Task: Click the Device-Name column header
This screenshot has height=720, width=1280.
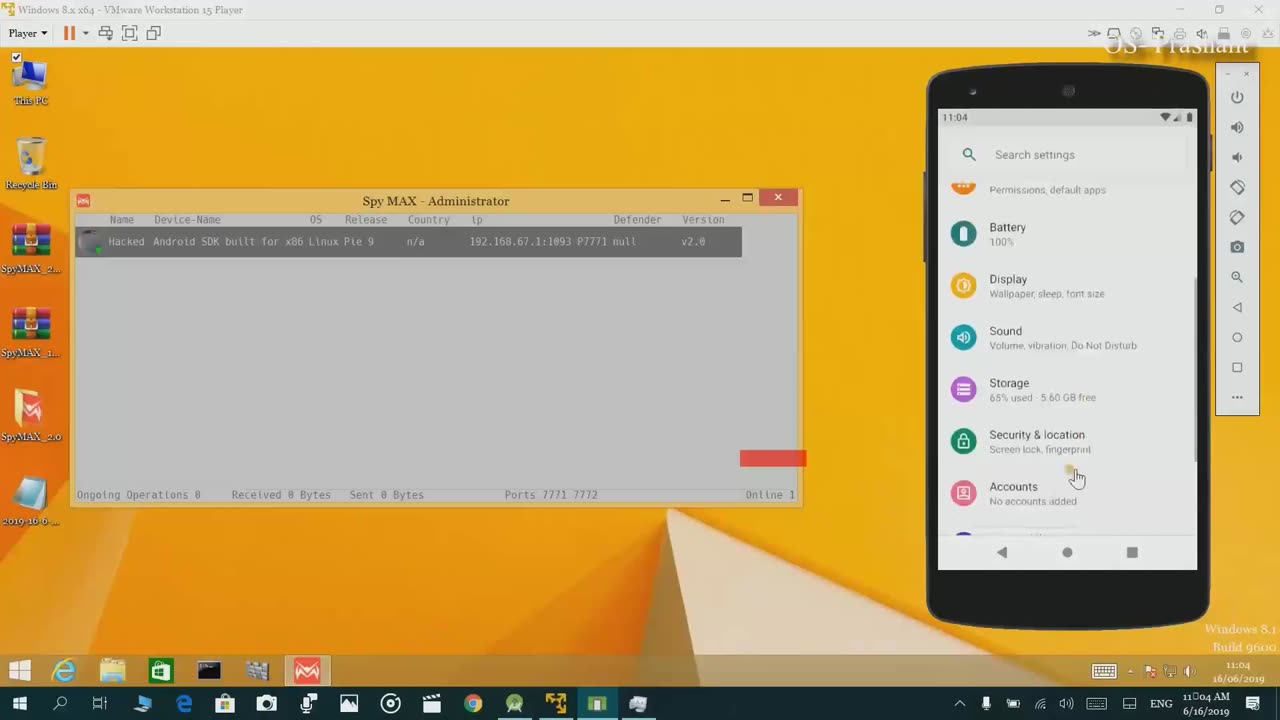Action: point(187,220)
